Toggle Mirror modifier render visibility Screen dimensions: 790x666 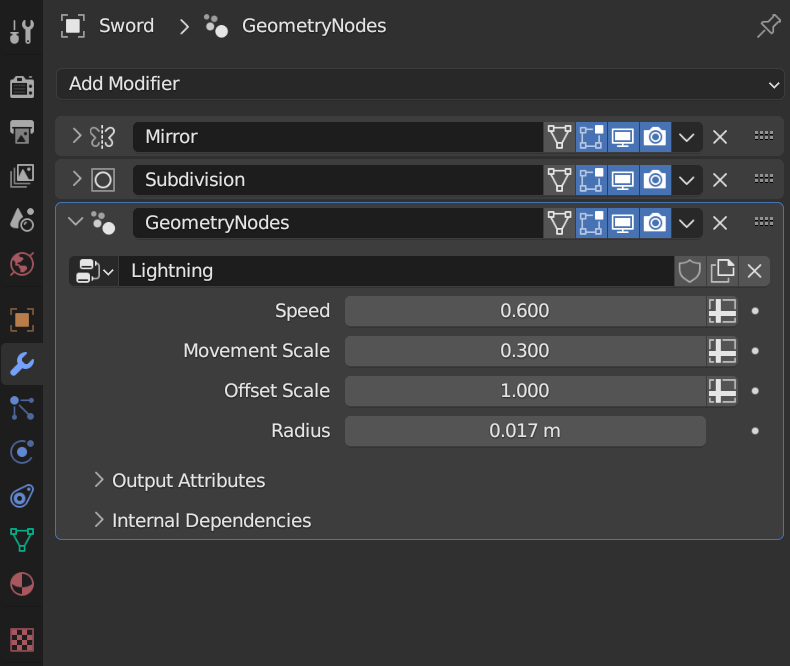tap(655, 137)
